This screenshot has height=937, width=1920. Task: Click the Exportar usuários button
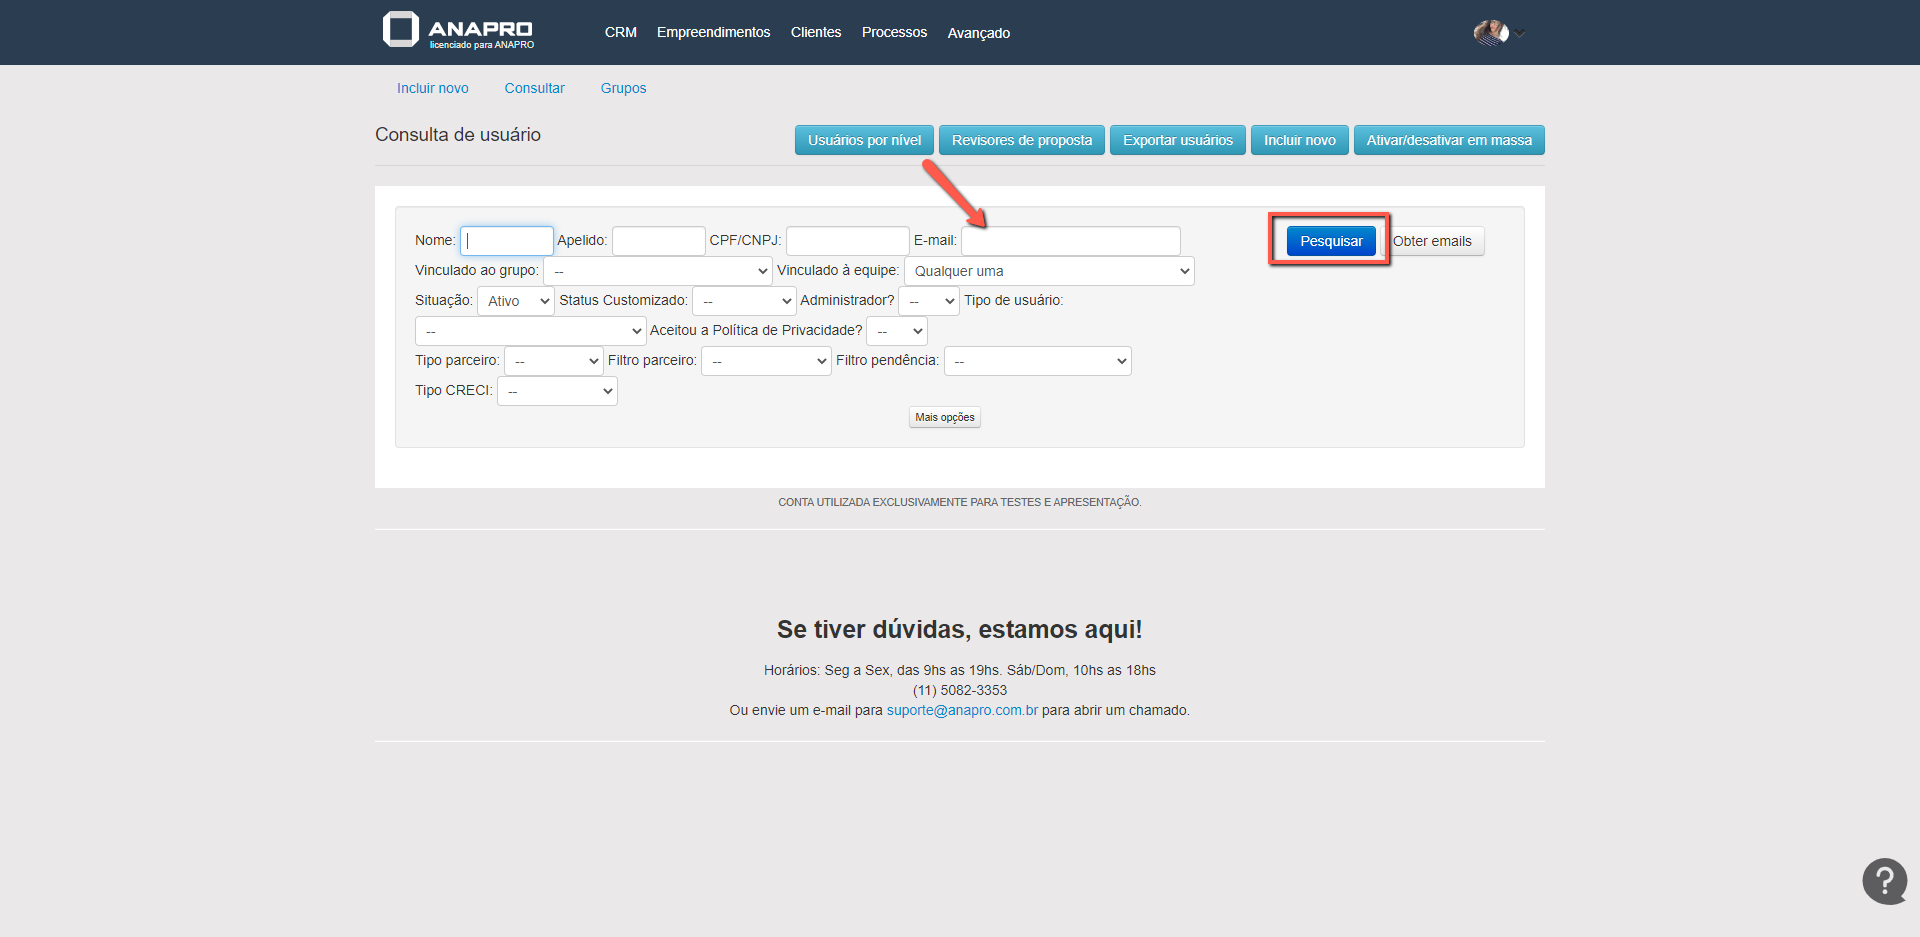click(x=1177, y=140)
